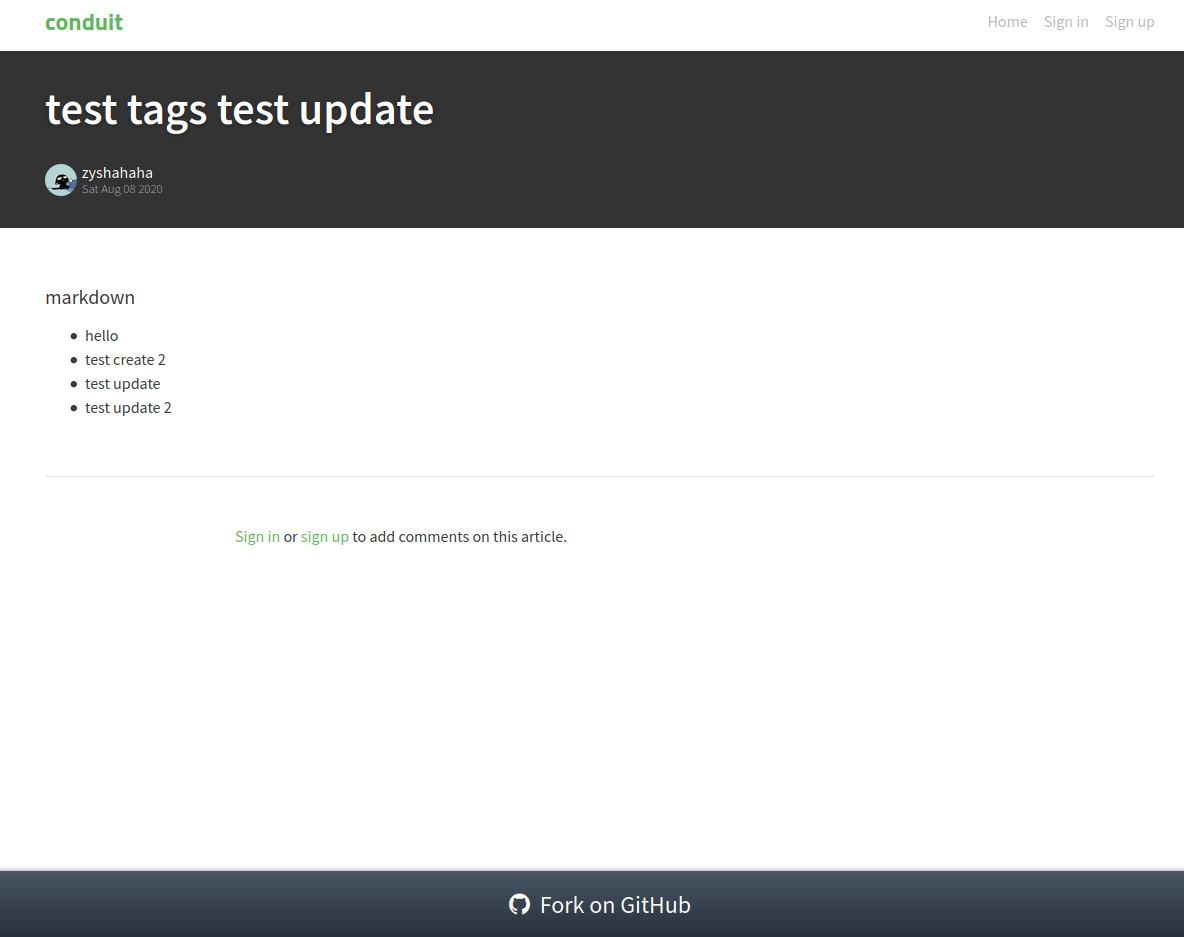Open the Home nav link
This screenshot has width=1184, height=937.
click(x=1007, y=22)
